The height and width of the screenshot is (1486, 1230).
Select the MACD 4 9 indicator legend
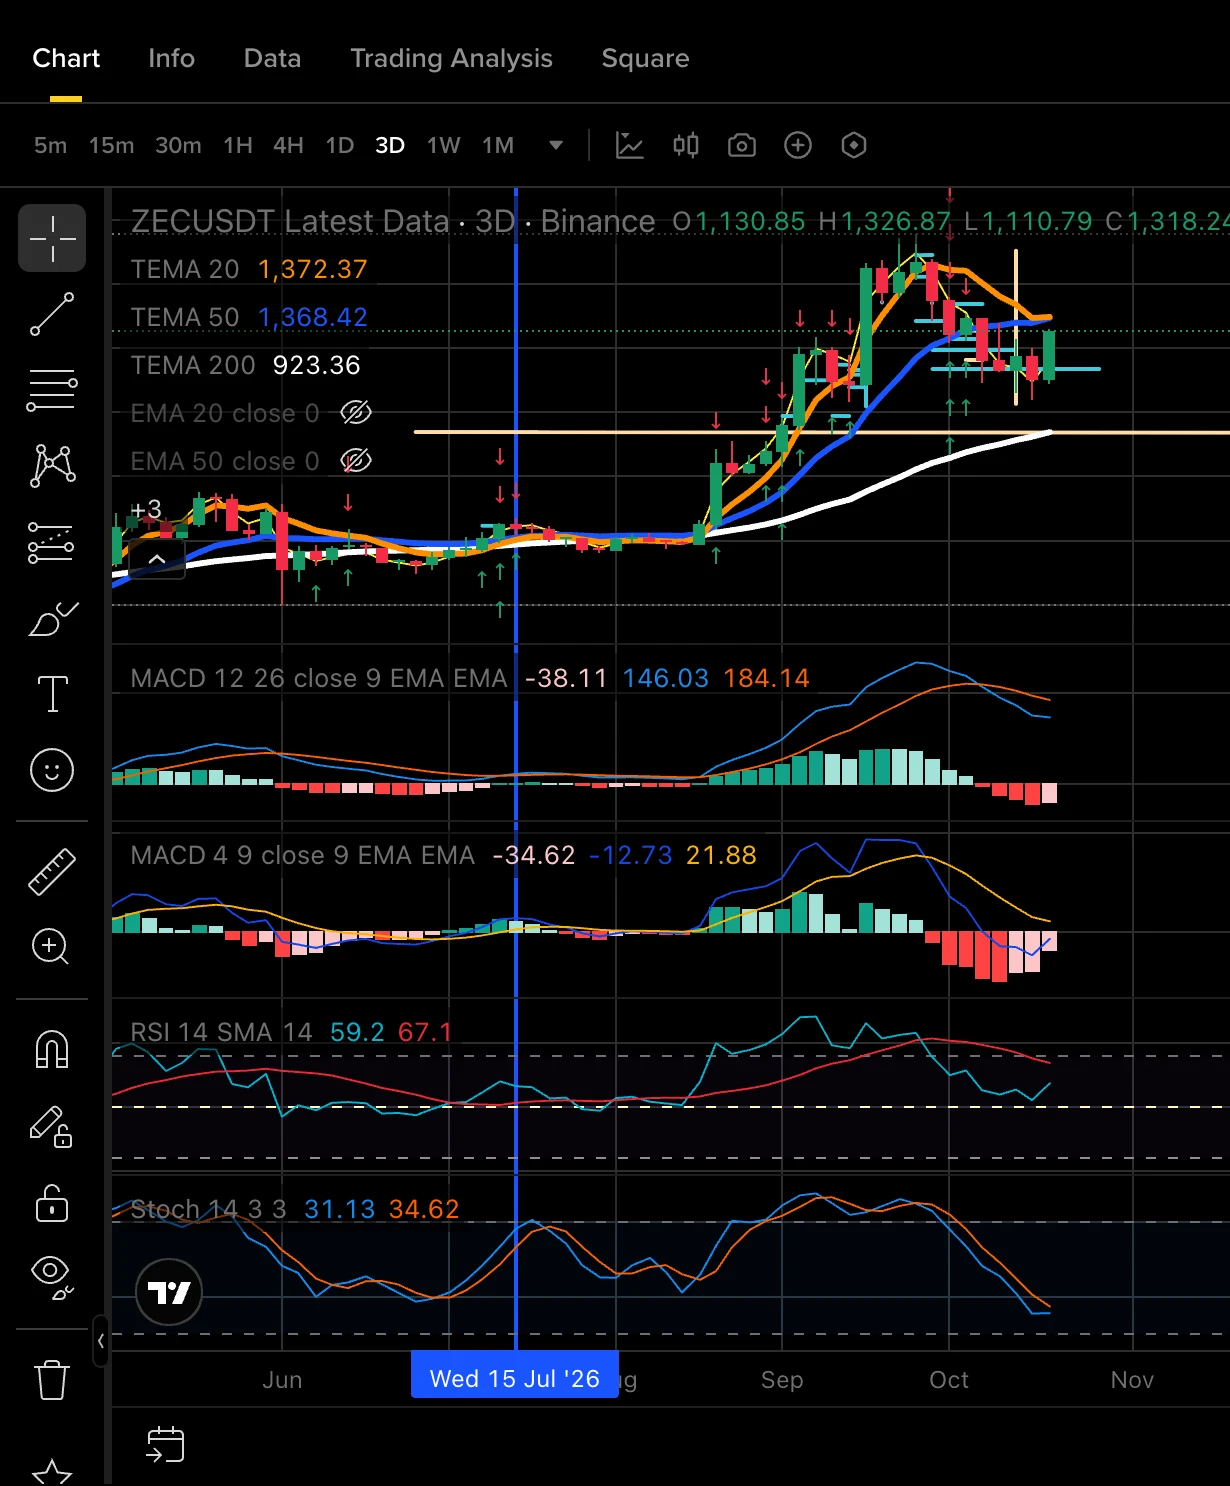coord(444,855)
